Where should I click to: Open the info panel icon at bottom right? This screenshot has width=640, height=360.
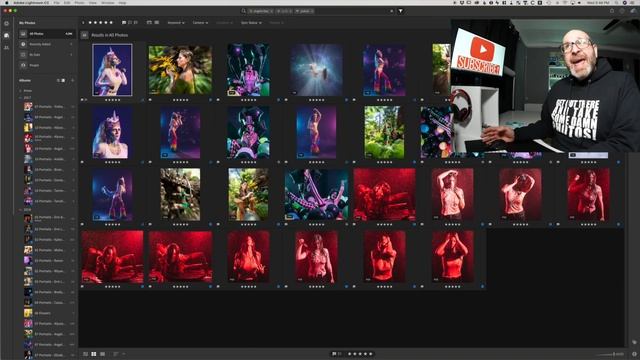[634, 354]
